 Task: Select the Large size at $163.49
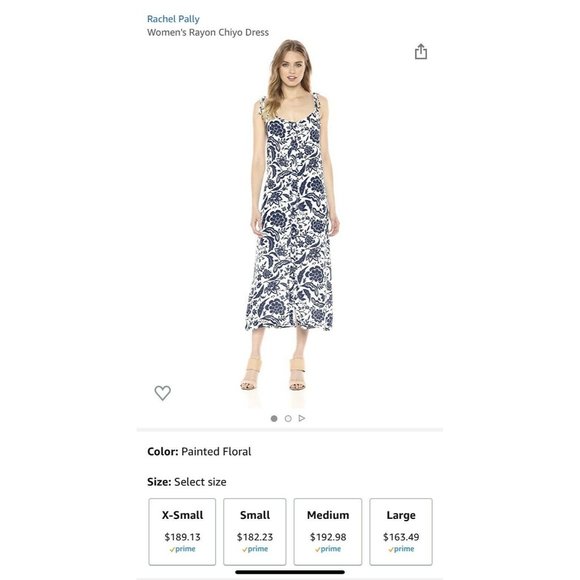pos(401,532)
